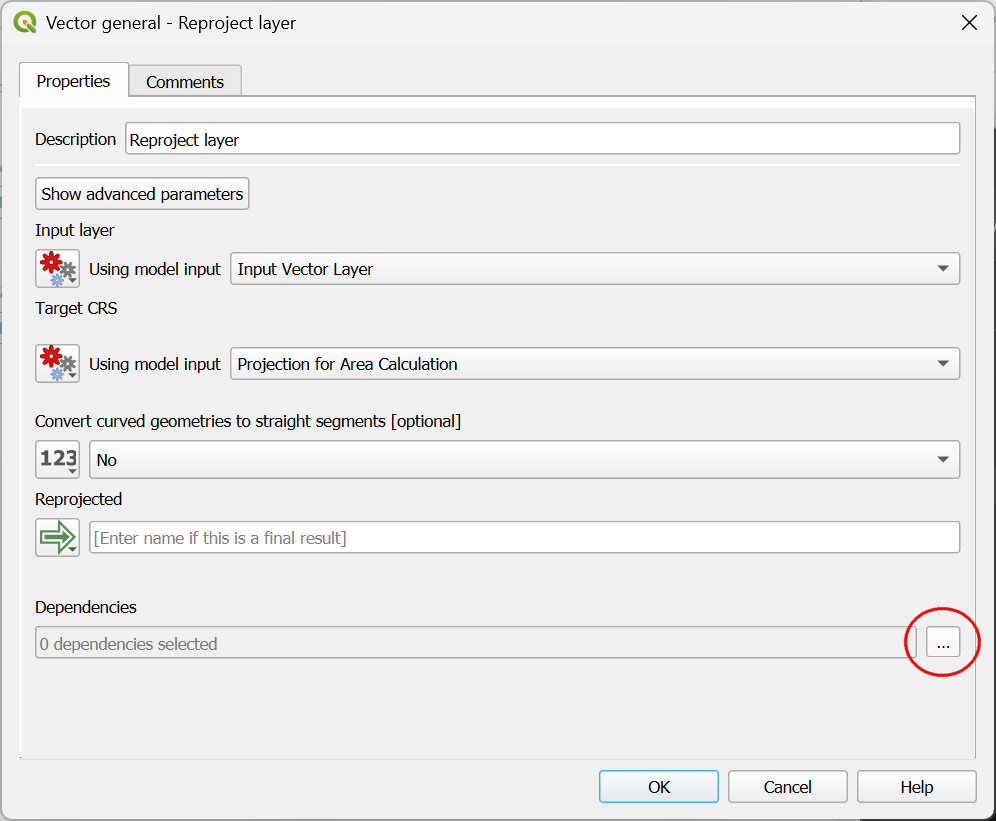This screenshot has height=821, width=996.
Task: Click the green arrow Reprojected output icon
Action: (x=57, y=537)
